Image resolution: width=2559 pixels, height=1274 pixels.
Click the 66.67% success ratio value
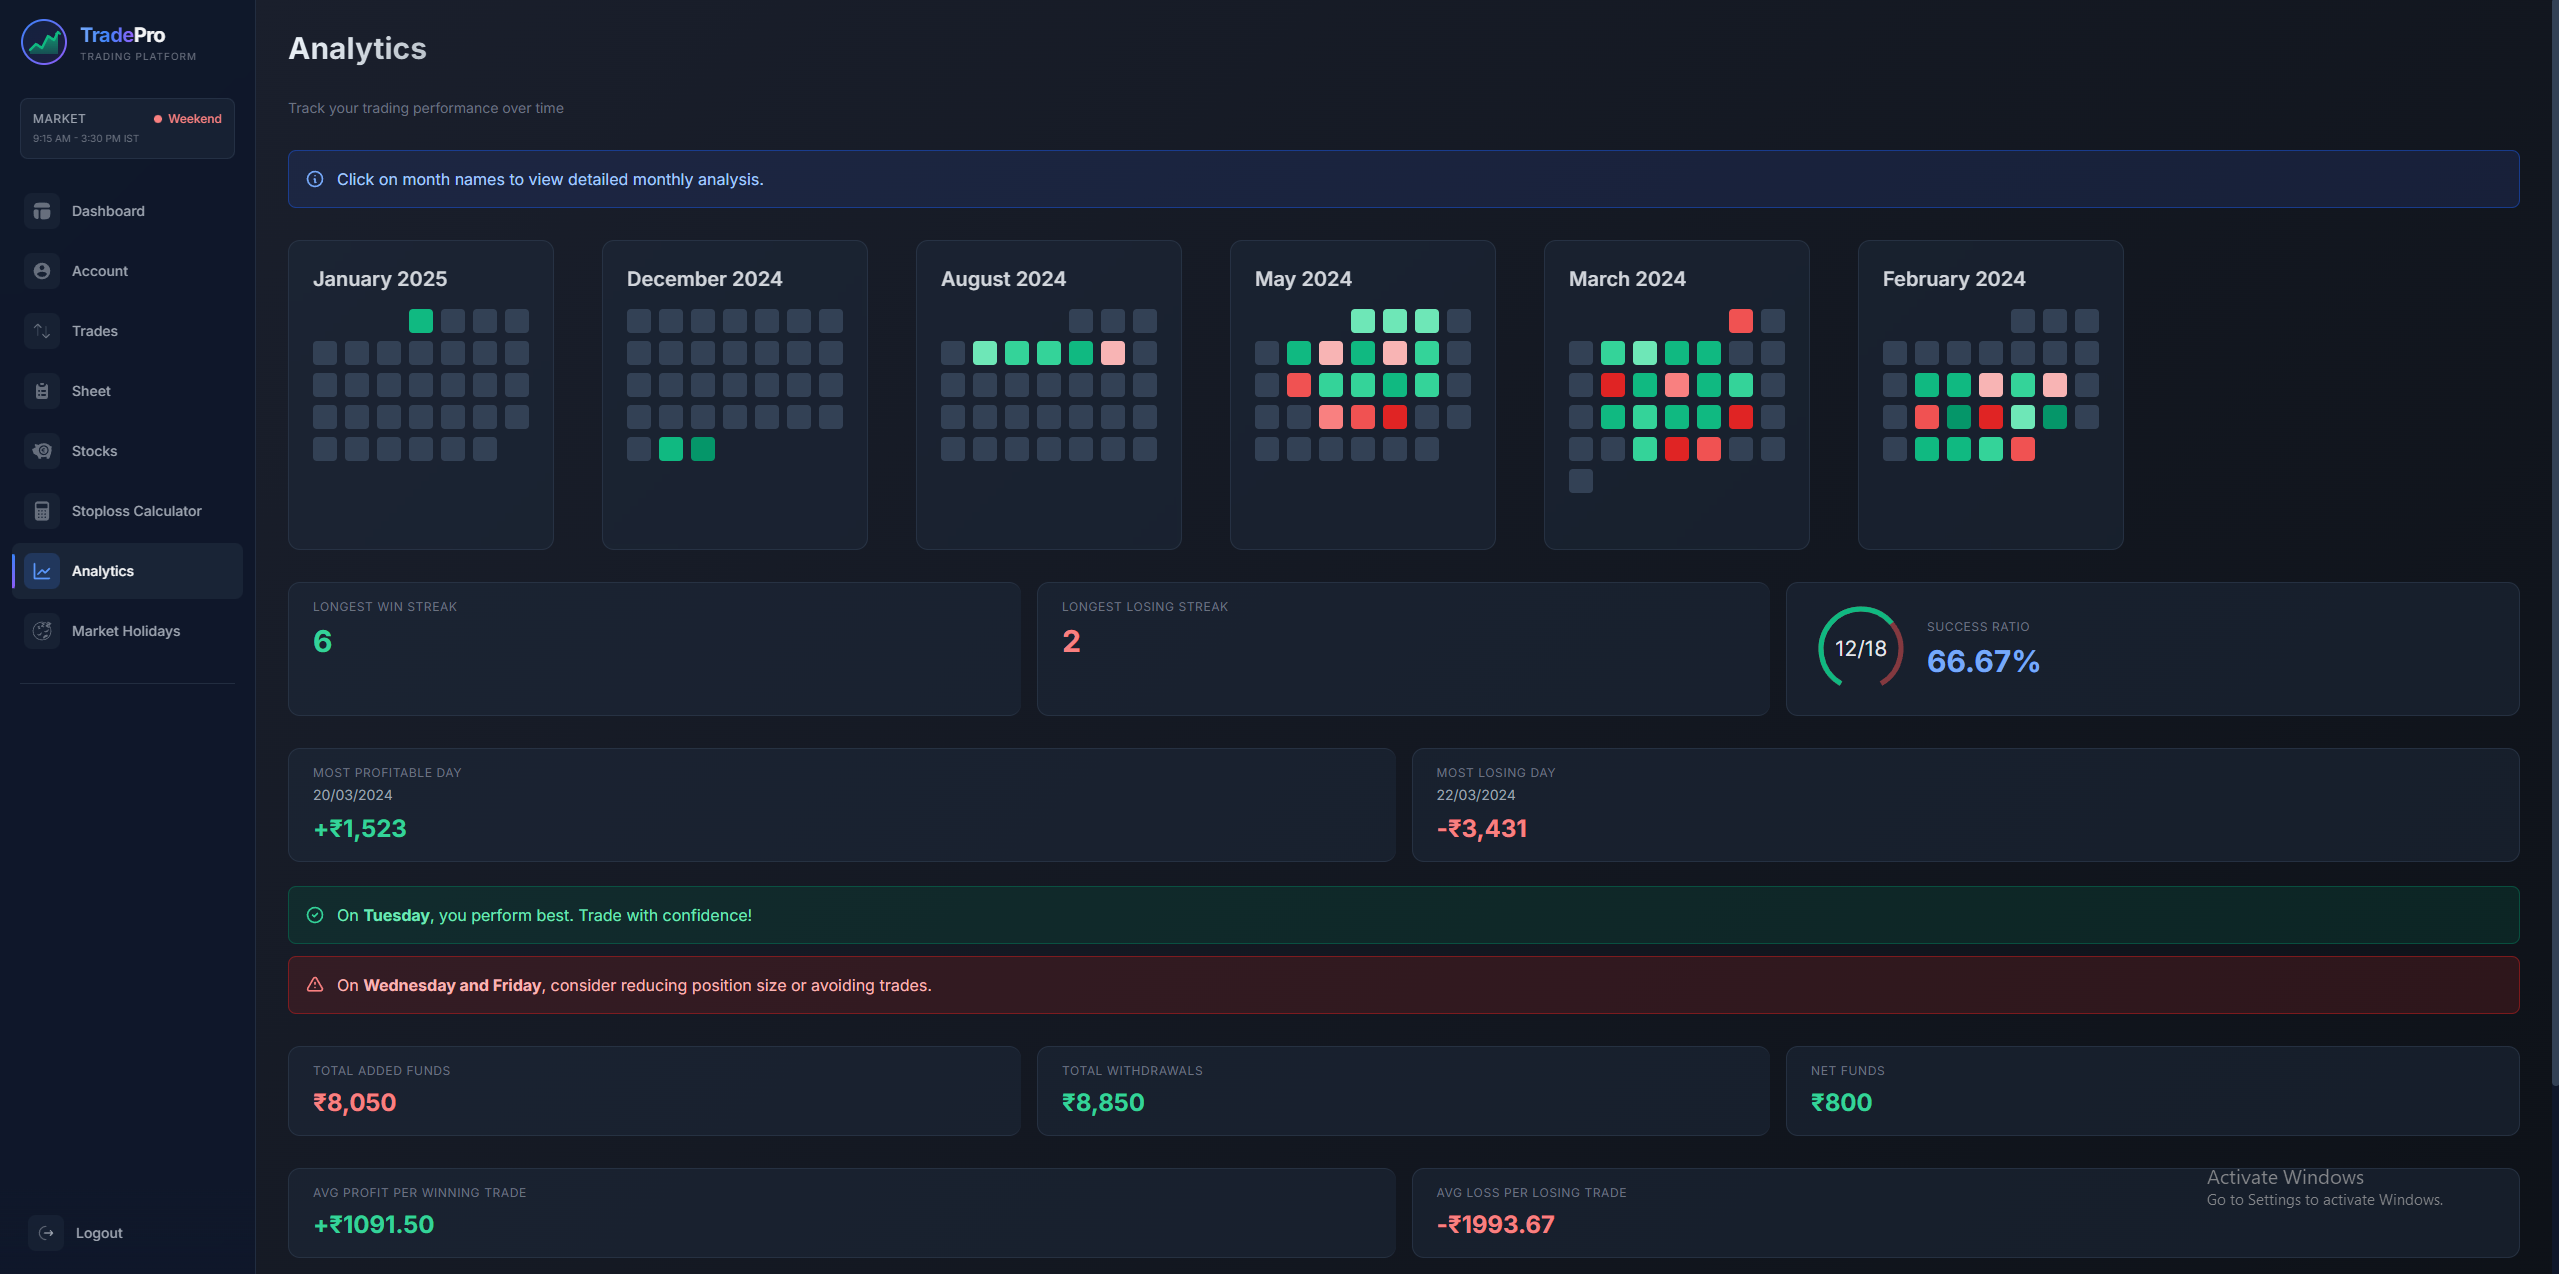pos(1983,661)
